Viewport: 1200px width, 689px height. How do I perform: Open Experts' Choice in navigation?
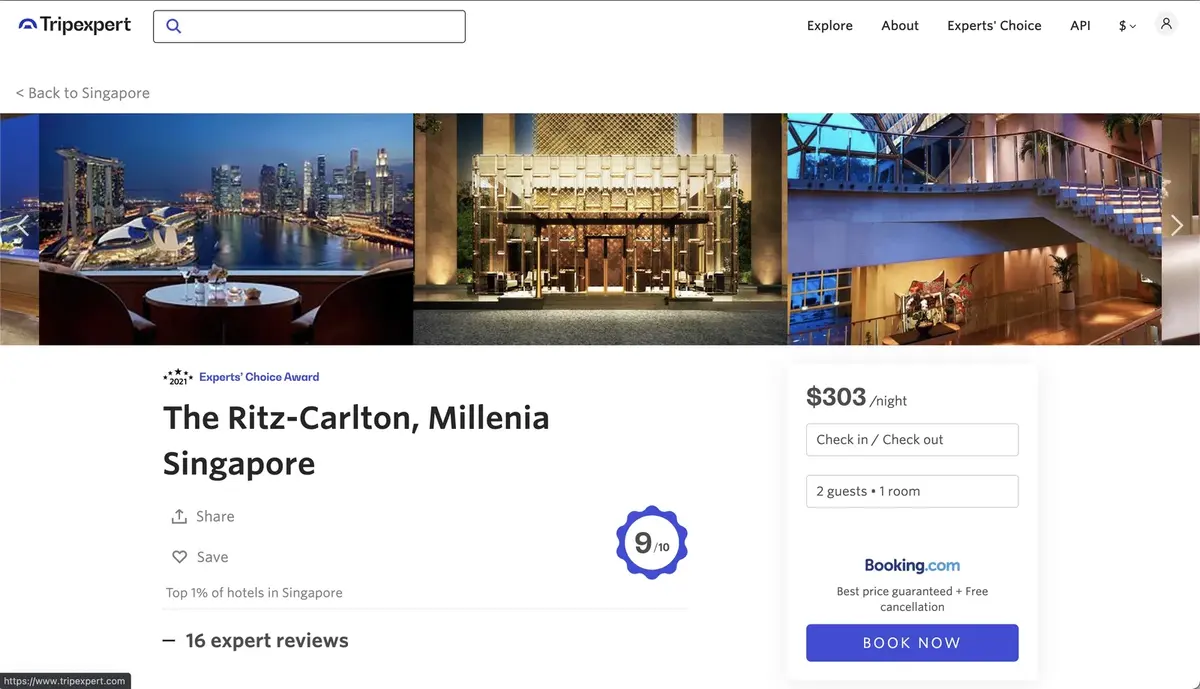click(994, 26)
